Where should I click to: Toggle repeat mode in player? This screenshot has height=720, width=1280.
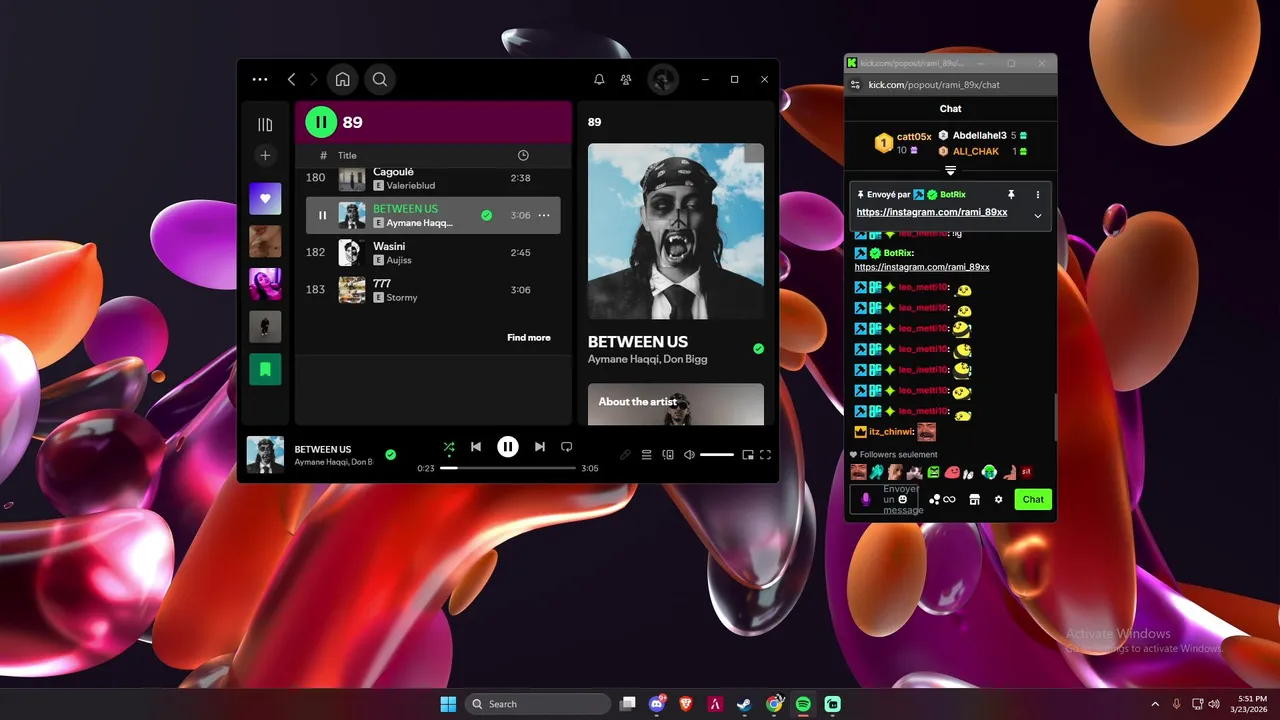[566, 447]
